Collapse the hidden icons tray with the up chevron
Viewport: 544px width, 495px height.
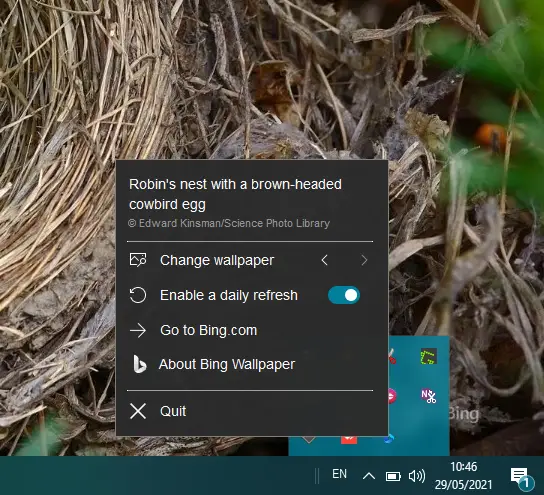[x=368, y=476]
